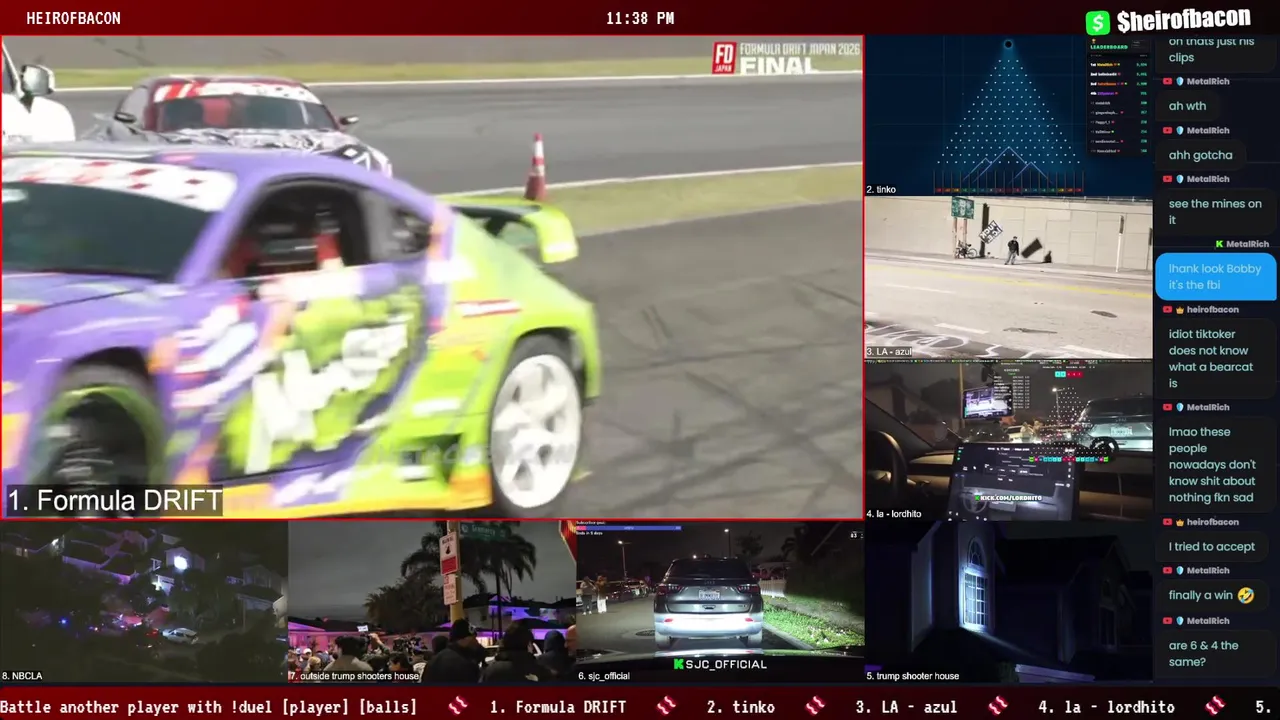The width and height of the screenshot is (1280, 720).
Task: Open the outside trump shooters house stream
Action: [x=432, y=602]
